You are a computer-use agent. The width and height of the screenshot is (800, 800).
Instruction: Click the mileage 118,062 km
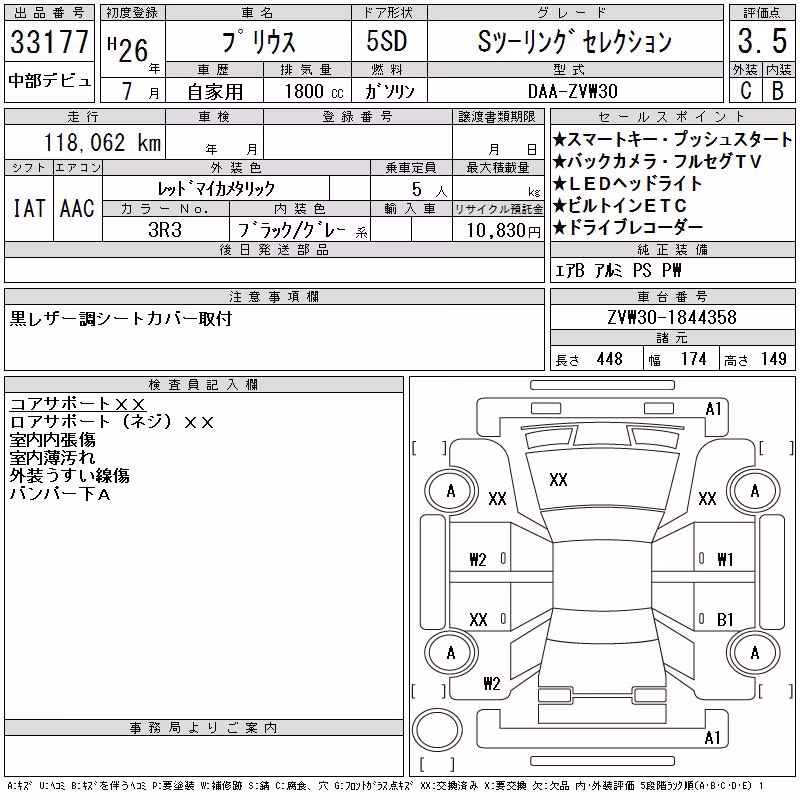click(x=103, y=142)
